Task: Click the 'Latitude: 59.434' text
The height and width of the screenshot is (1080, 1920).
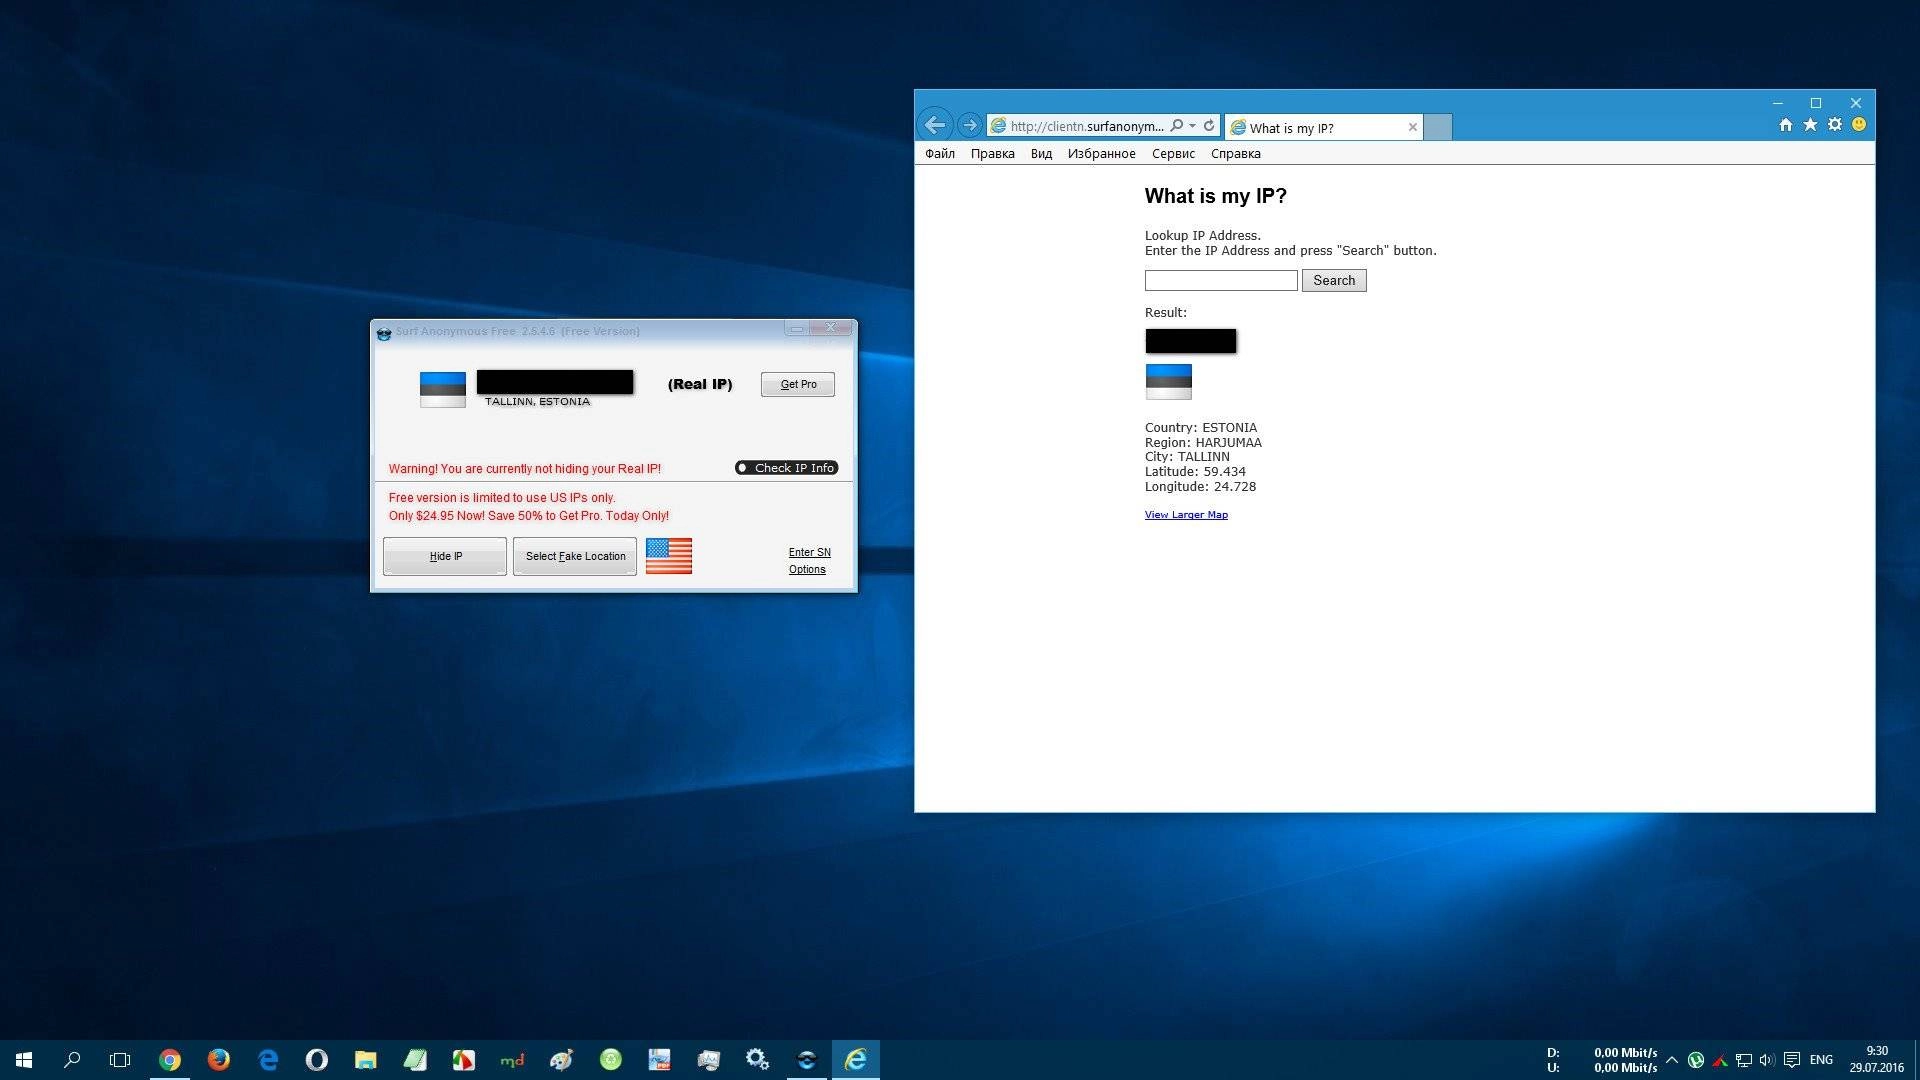Action: (x=1195, y=471)
